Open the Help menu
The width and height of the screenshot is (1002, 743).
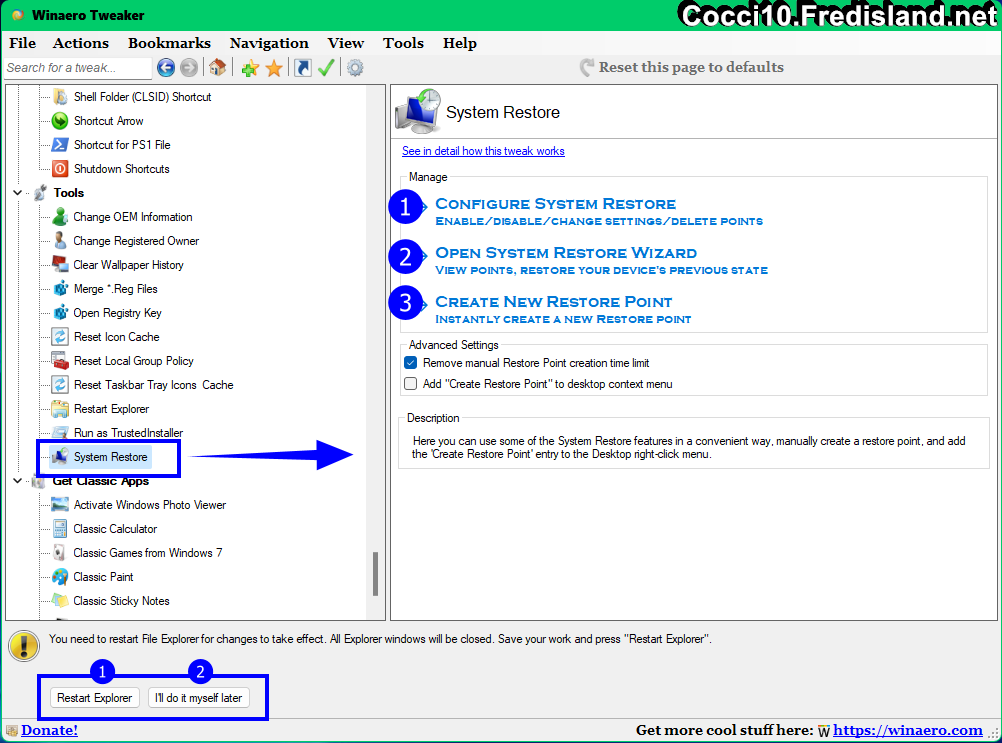[x=459, y=43]
